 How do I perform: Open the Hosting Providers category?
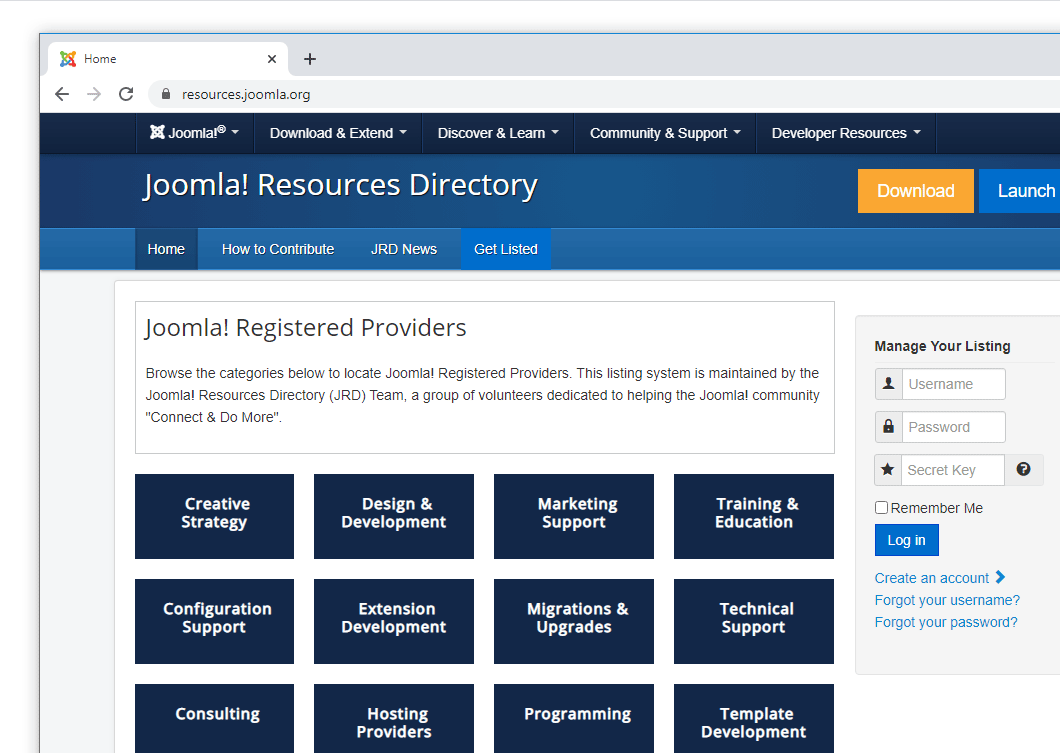coord(393,719)
